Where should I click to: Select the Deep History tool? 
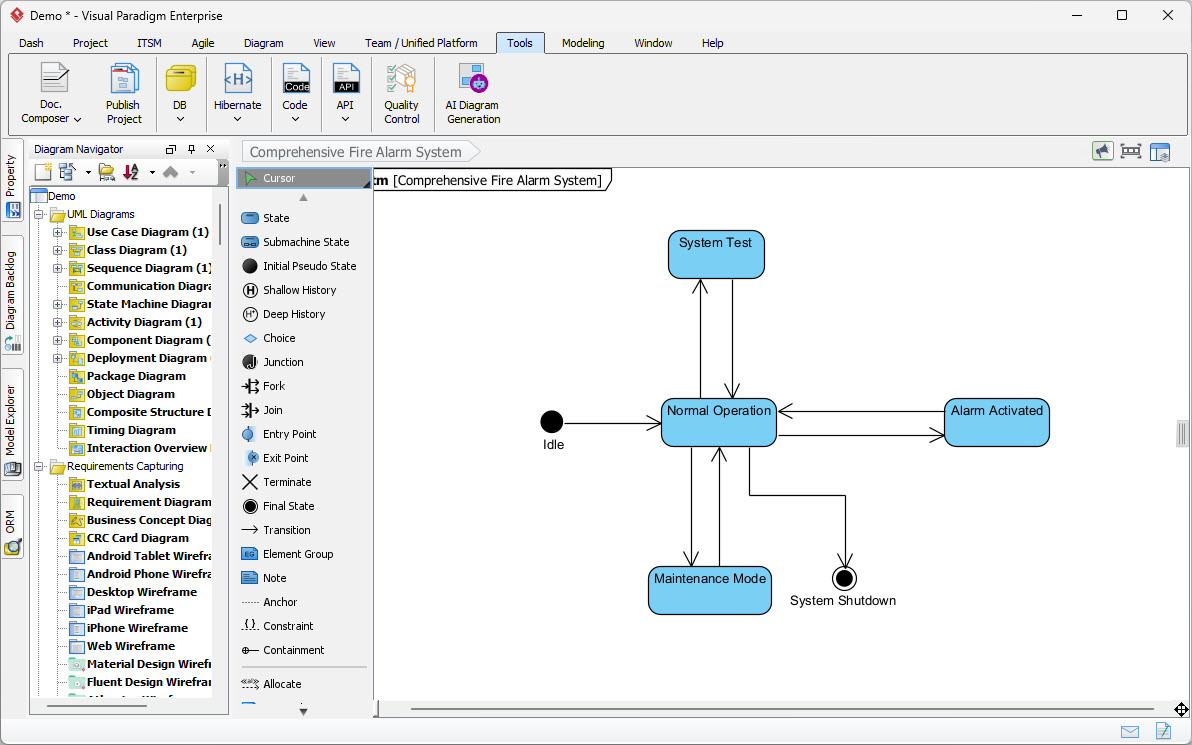point(284,314)
